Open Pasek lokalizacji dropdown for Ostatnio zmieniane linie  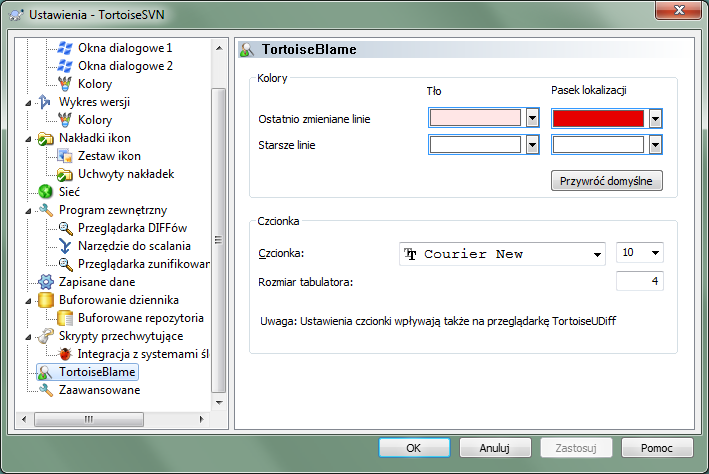point(656,118)
